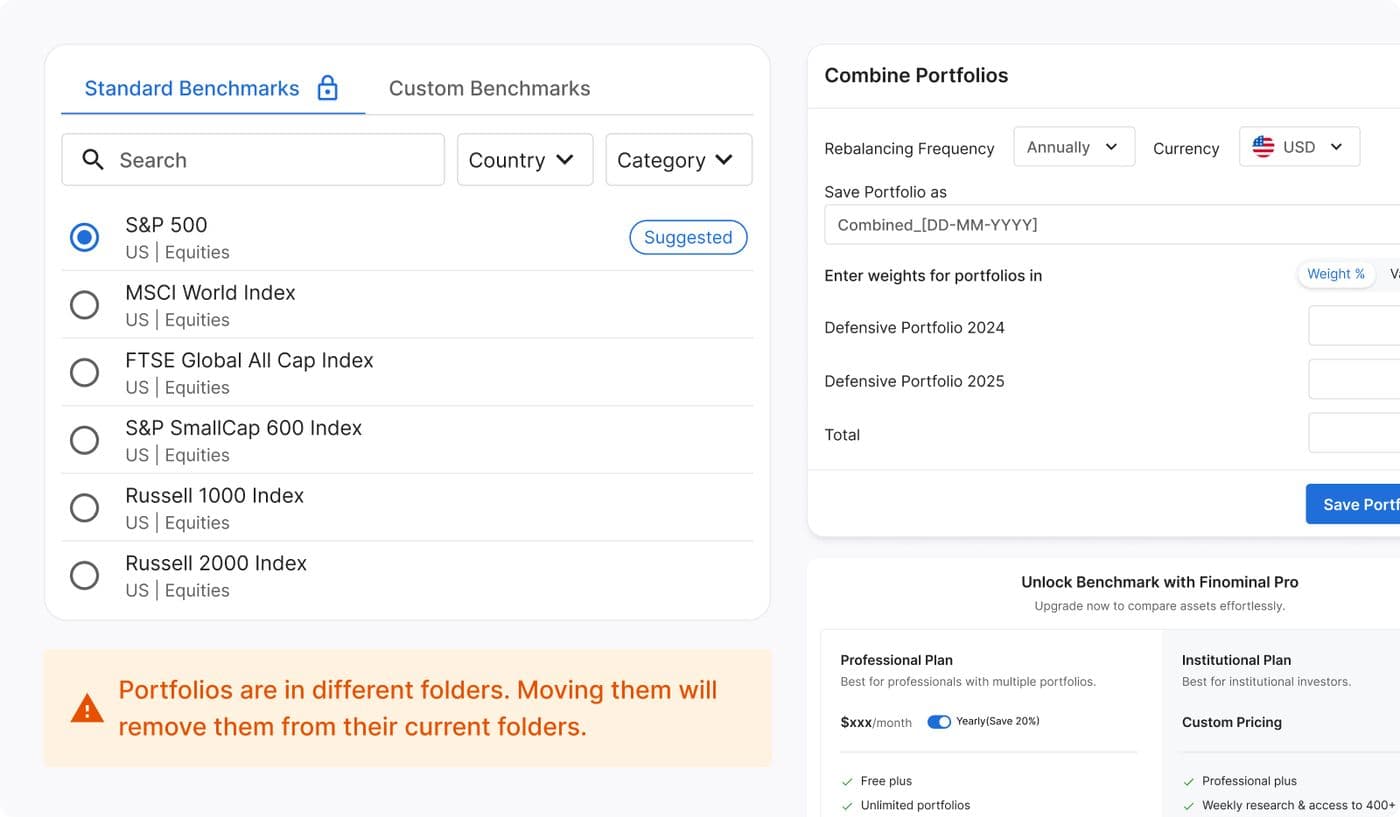Switch to the Weight % option
Image resolution: width=1400 pixels, height=817 pixels.
pos(1335,274)
